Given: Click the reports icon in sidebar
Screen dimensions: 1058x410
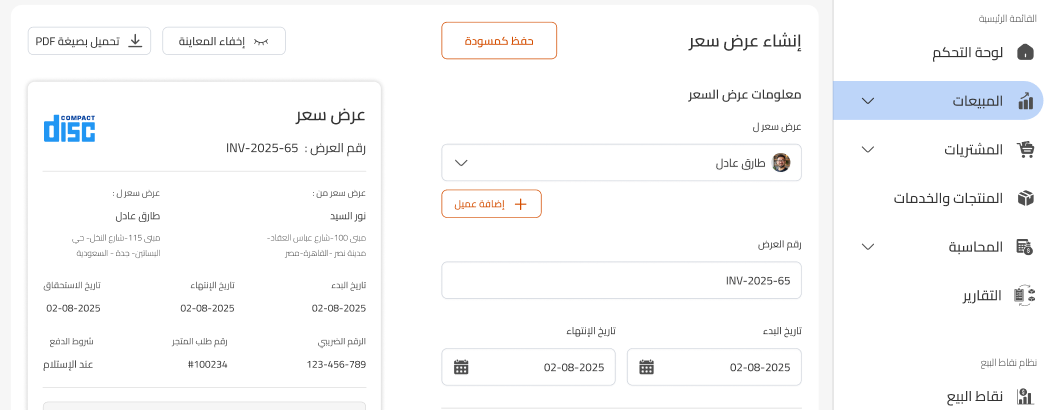Looking at the screenshot, I should pos(1025,295).
